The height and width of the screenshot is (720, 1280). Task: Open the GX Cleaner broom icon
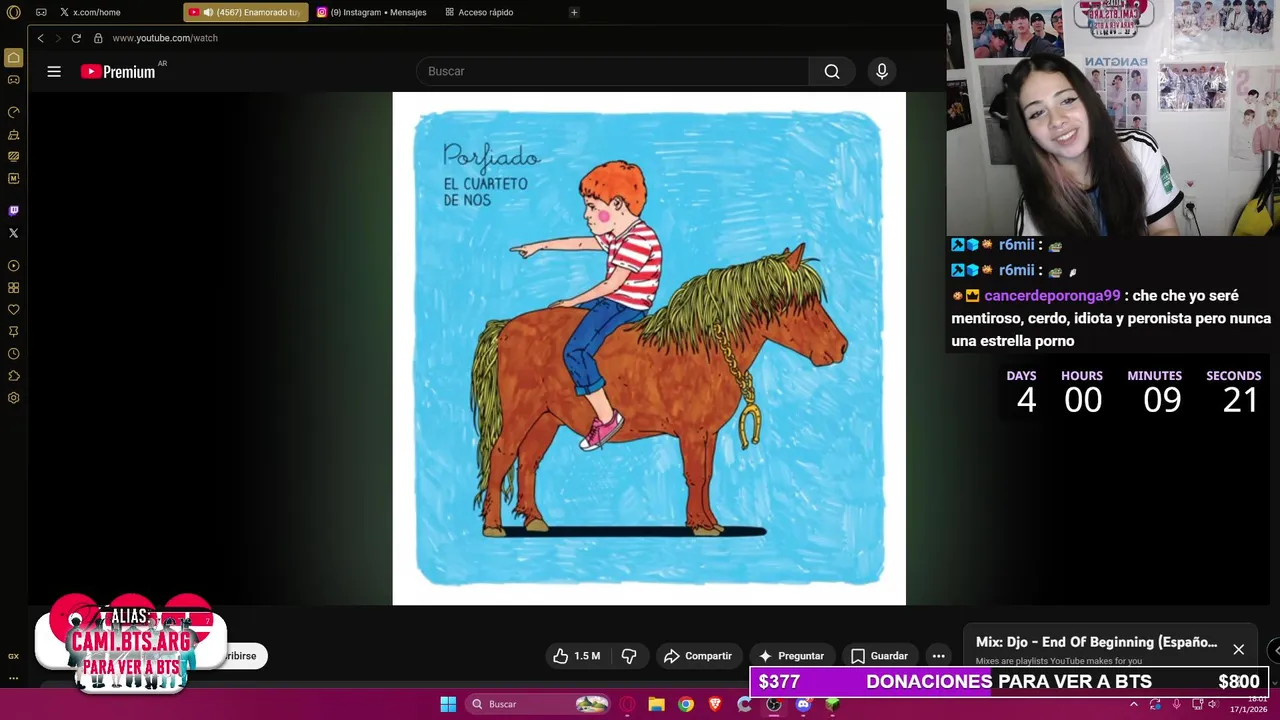click(13, 134)
